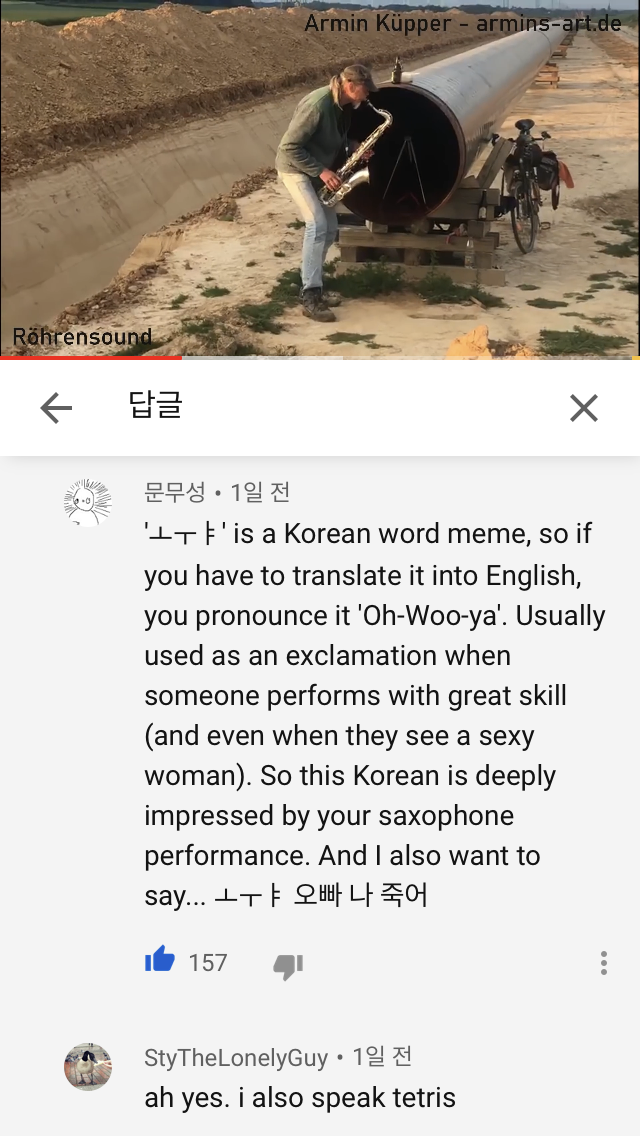Tap the back arrow beside 답글
The width and height of the screenshot is (640, 1136).
click(56, 409)
